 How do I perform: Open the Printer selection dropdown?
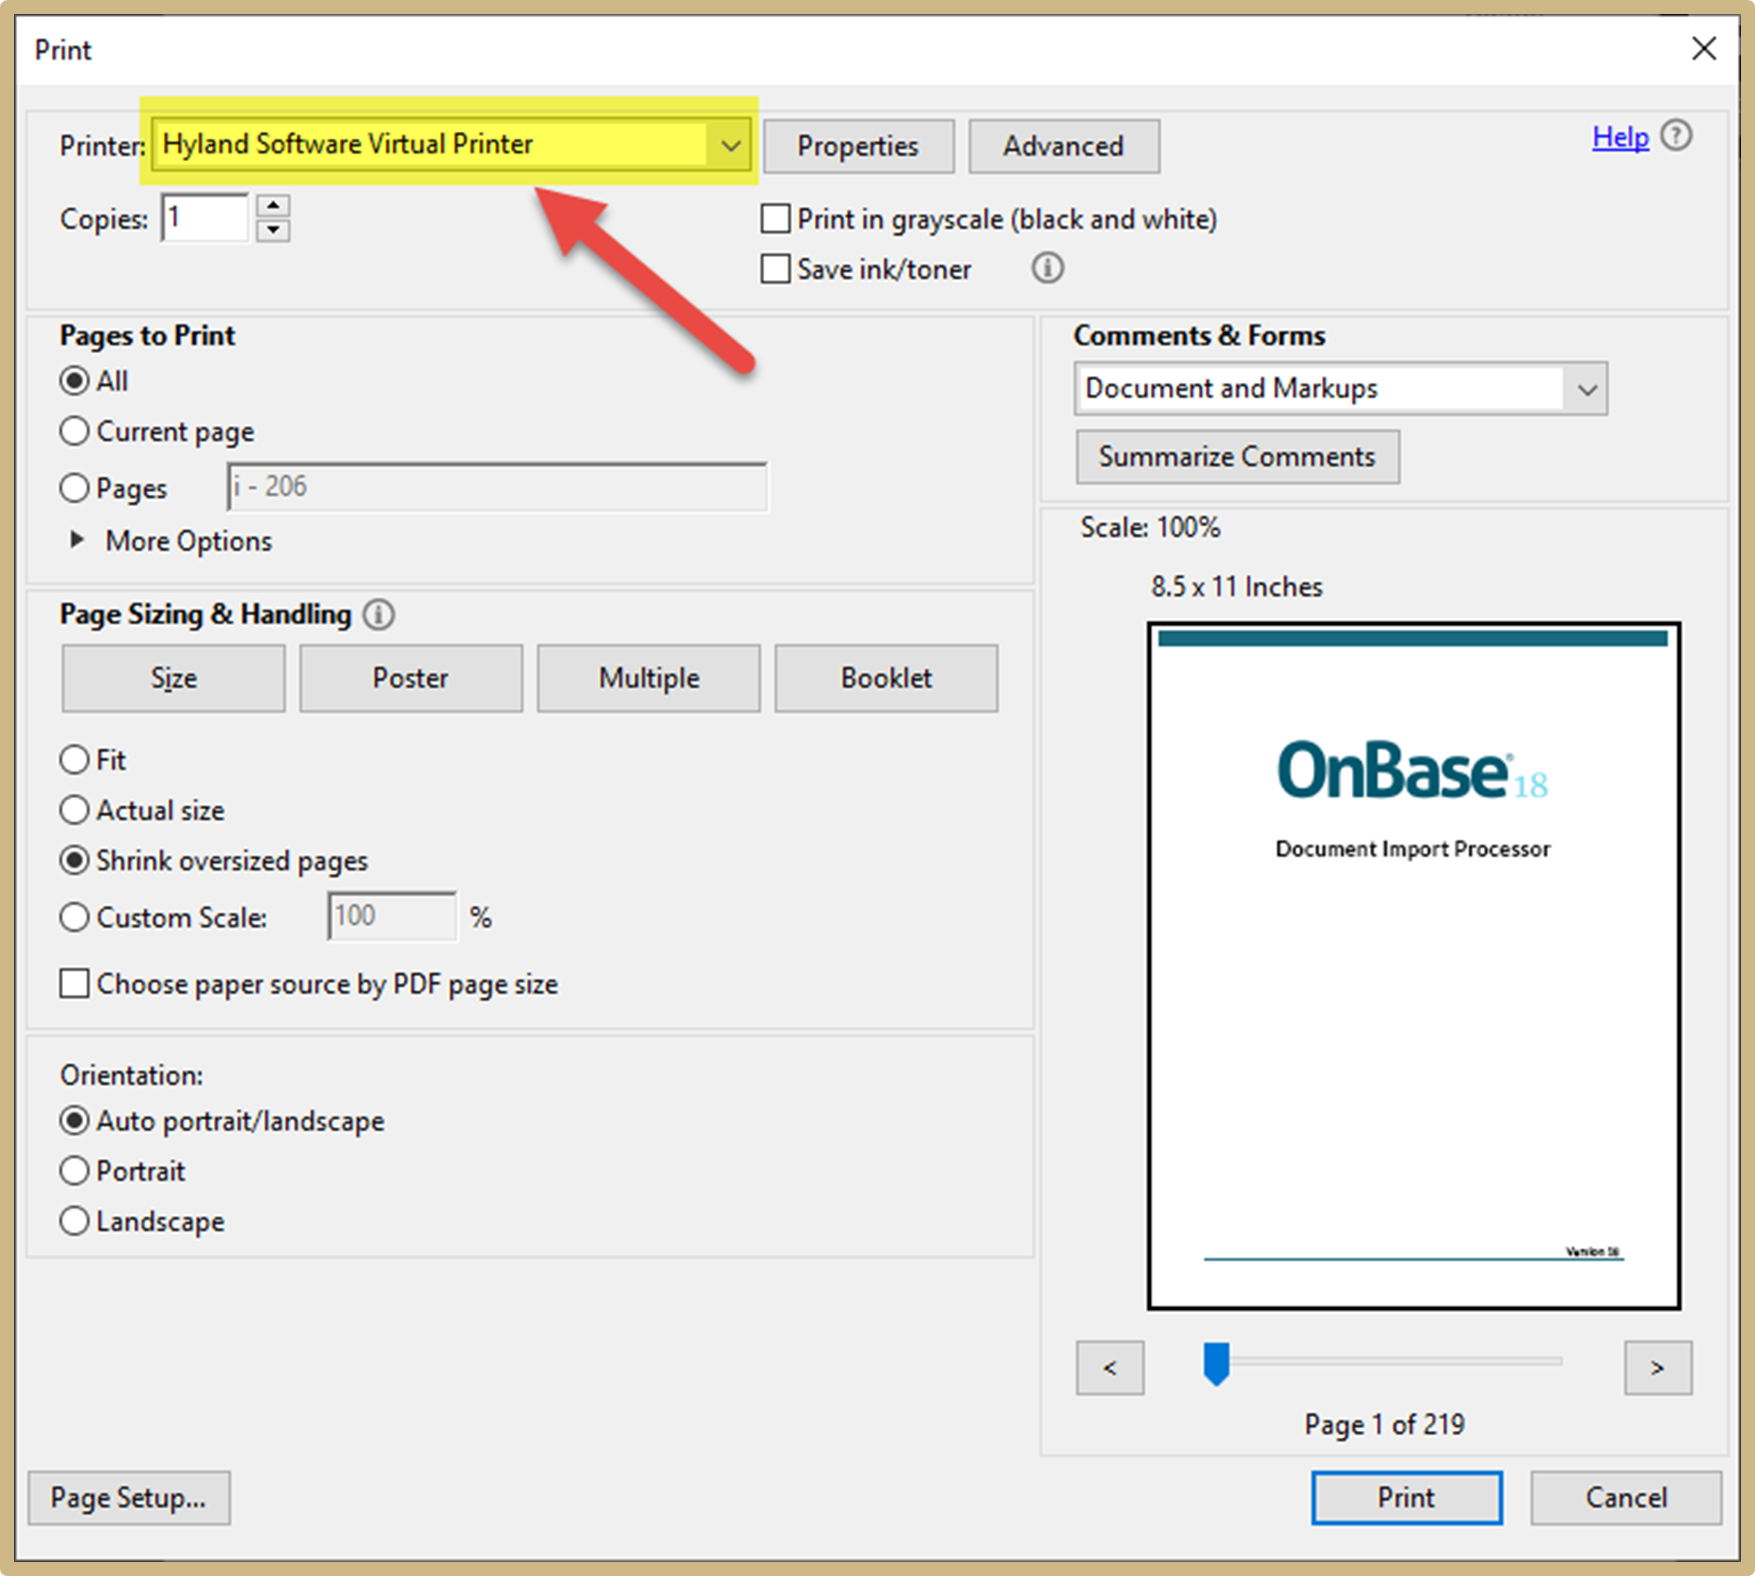(730, 146)
